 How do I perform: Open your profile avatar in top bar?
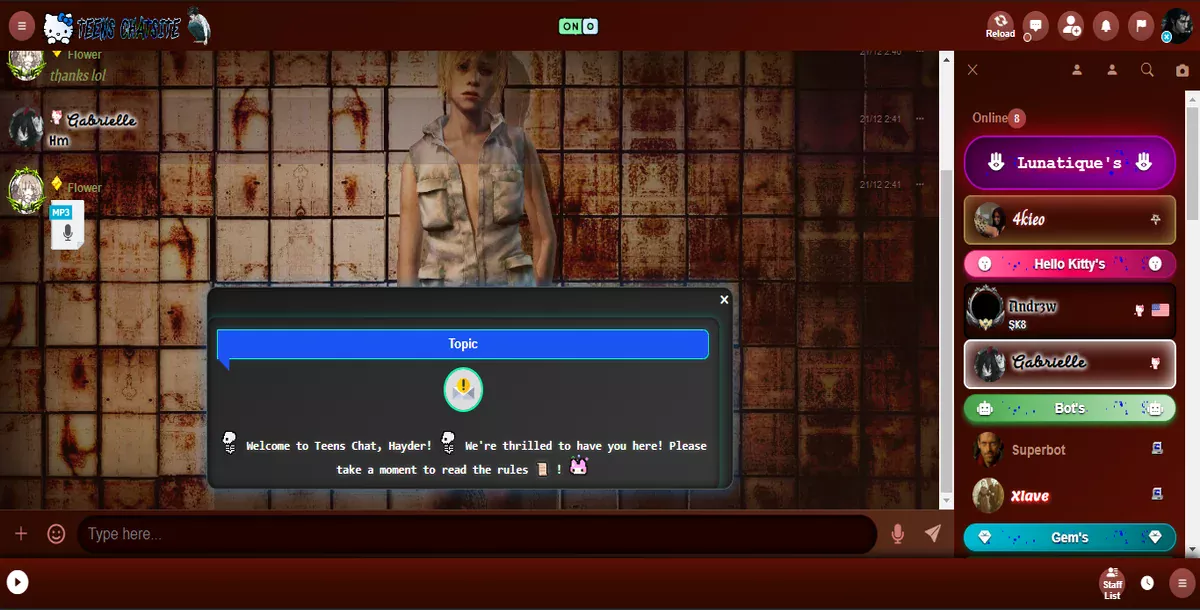click(x=1176, y=26)
